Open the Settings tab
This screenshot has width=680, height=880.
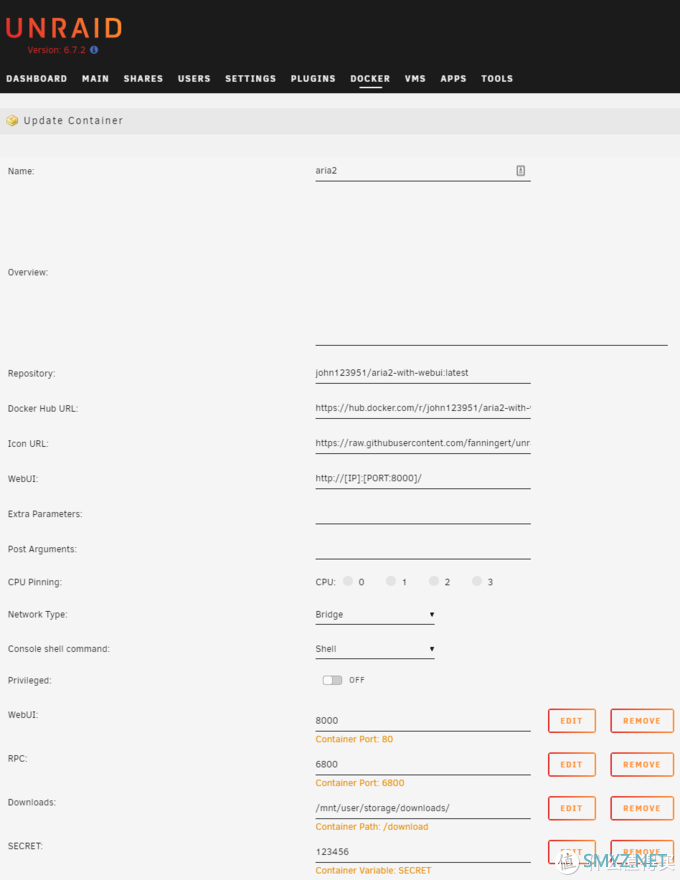(x=251, y=79)
